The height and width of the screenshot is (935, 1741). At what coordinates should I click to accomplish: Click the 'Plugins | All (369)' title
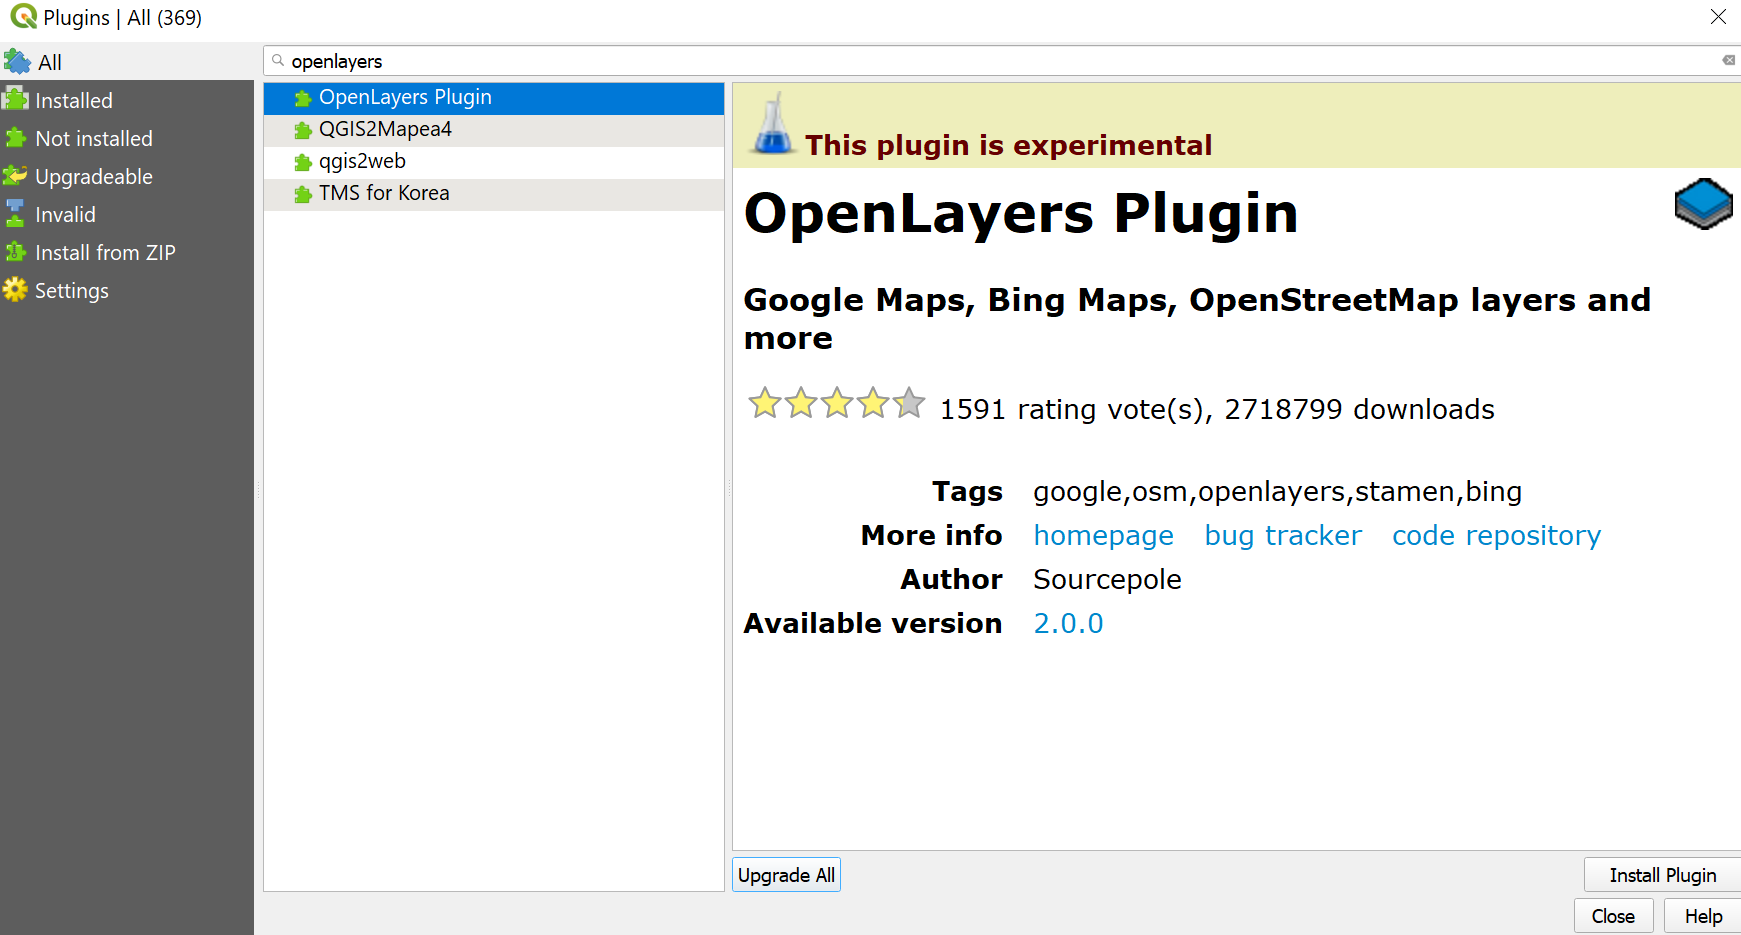click(x=122, y=18)
